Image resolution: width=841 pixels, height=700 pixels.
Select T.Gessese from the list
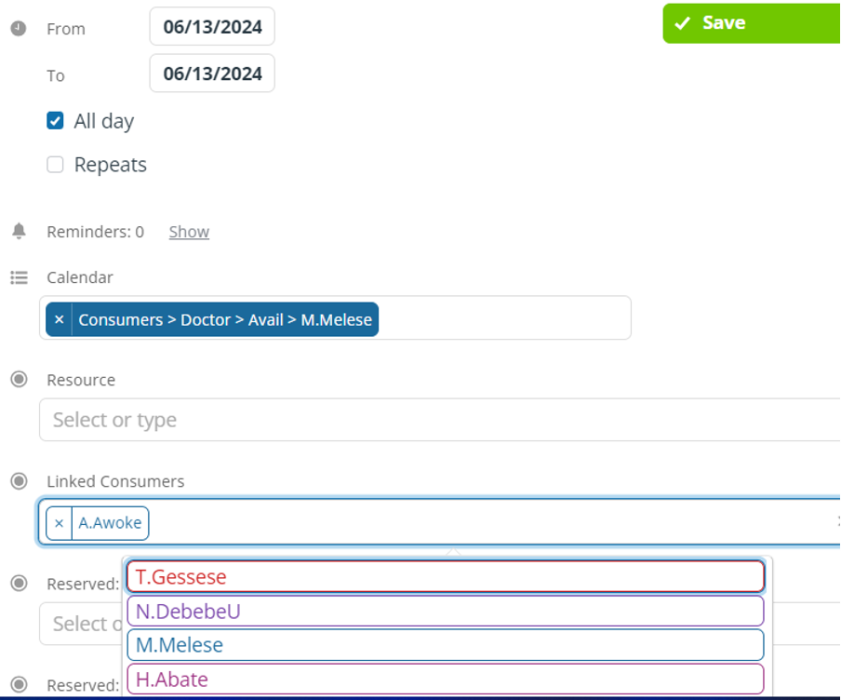point(445,577)
